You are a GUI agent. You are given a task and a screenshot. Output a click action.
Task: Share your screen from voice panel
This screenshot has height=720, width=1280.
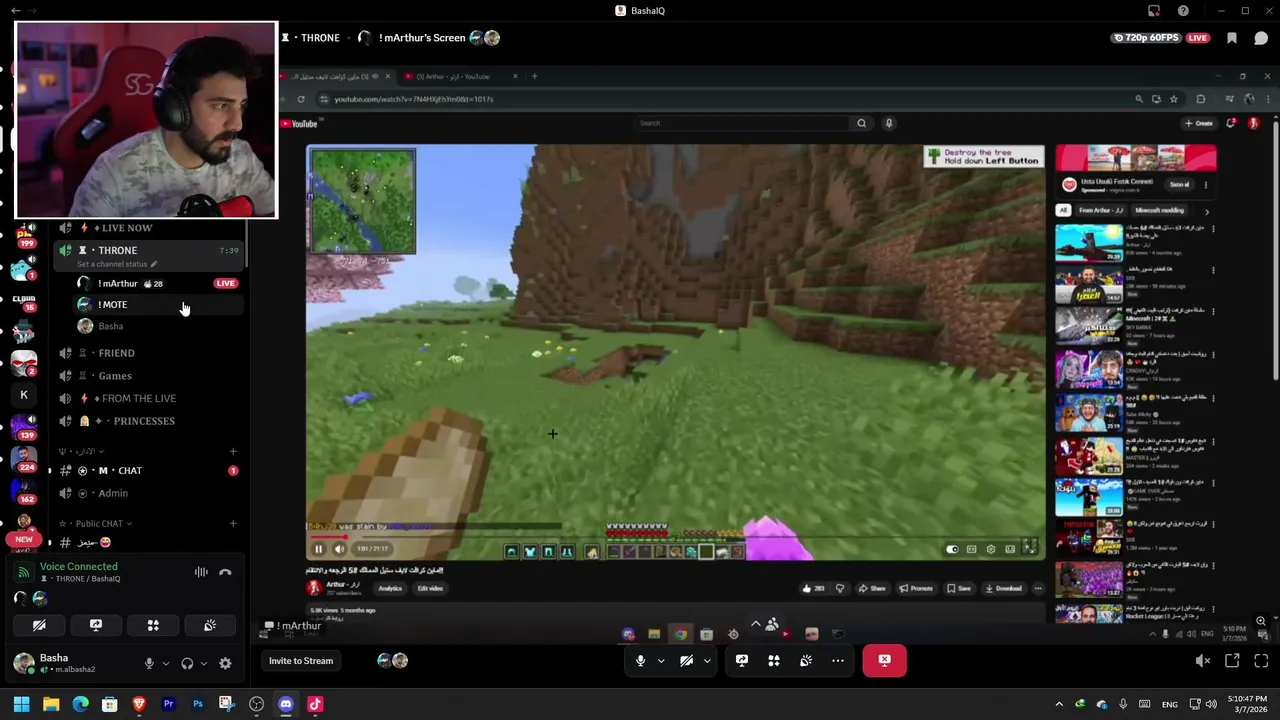[x=96, y=625]
